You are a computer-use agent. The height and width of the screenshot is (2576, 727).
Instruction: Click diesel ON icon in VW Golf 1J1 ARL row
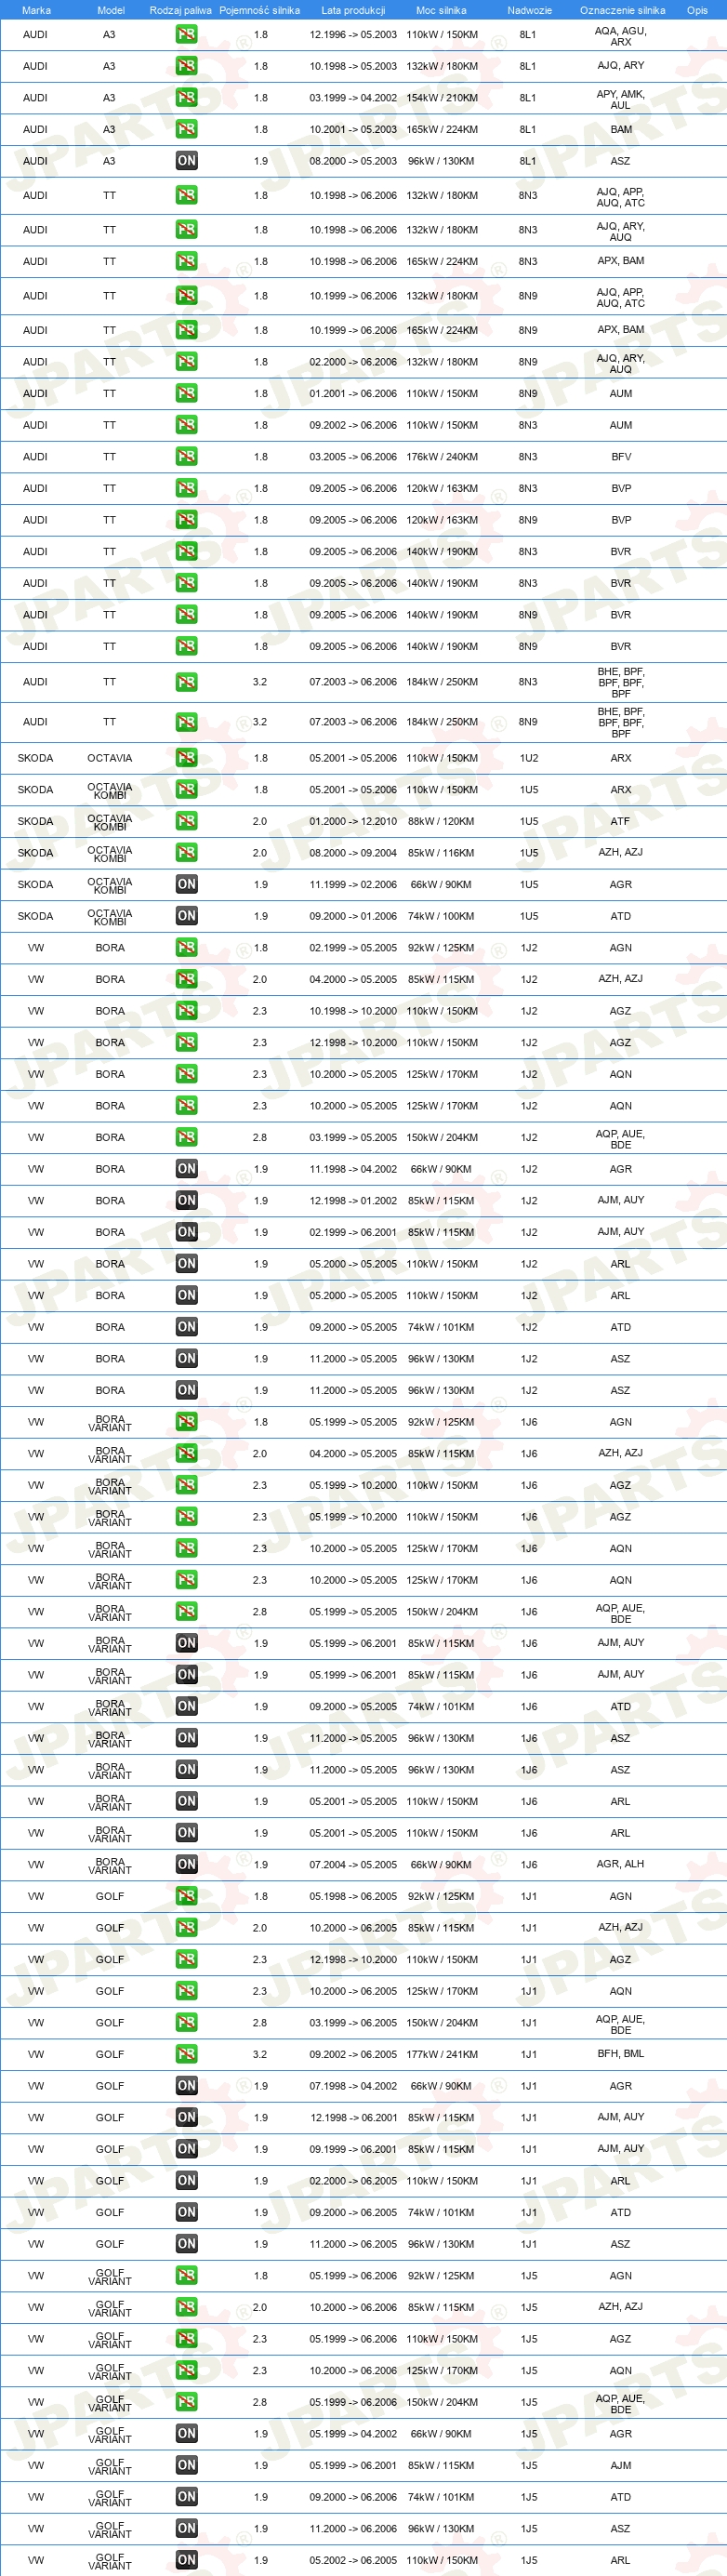click(186, 2181)
